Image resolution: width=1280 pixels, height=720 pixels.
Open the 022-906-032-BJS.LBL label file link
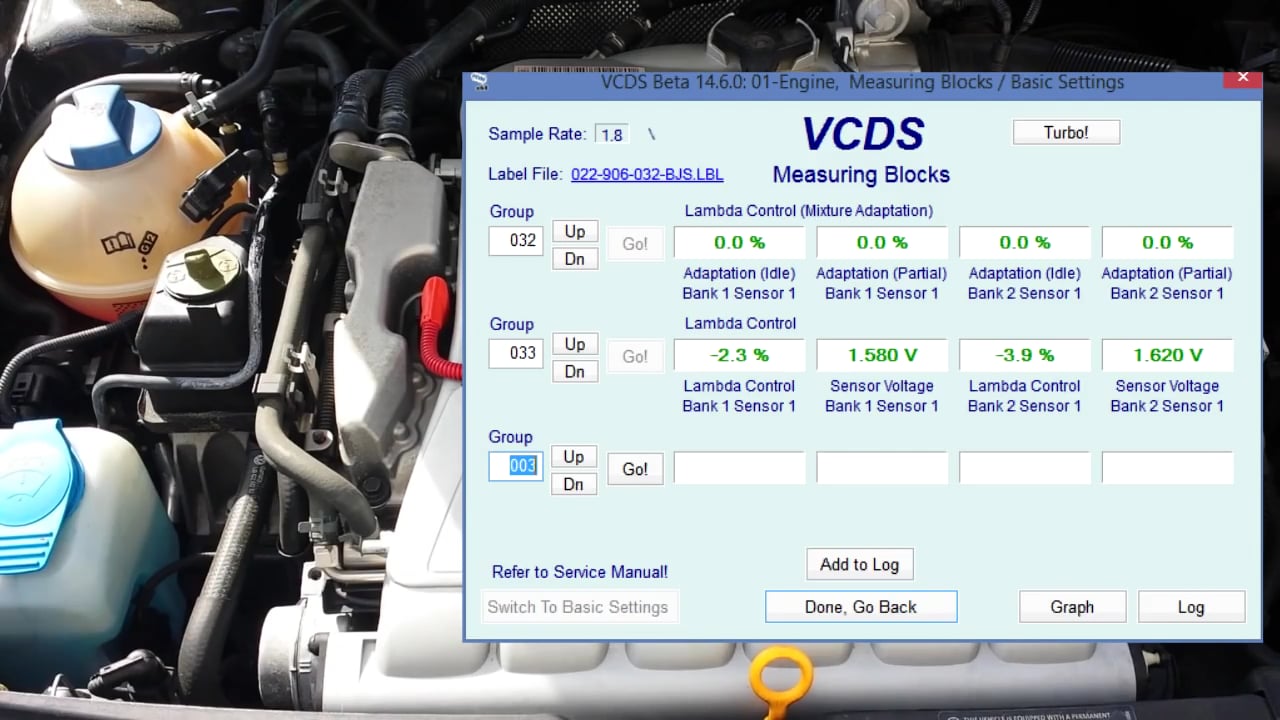coord(647,174)
